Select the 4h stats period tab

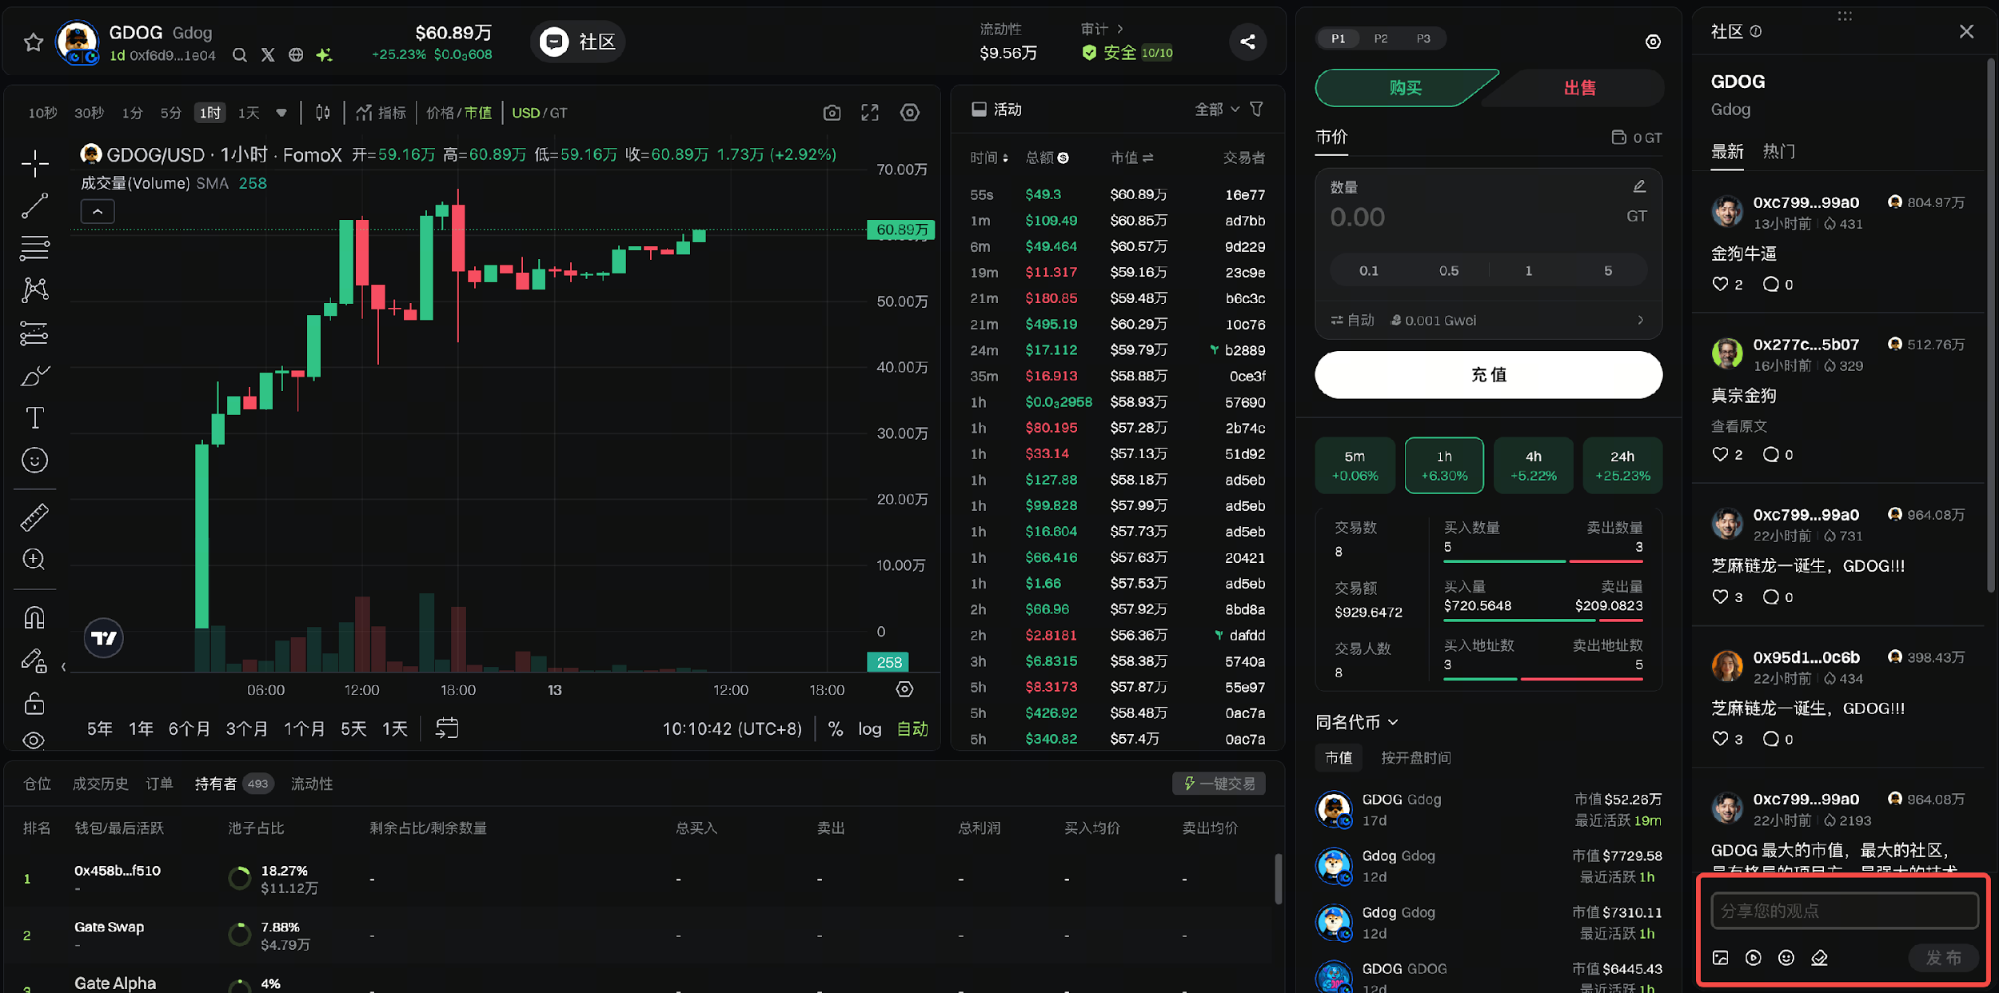coord(1533,466)
